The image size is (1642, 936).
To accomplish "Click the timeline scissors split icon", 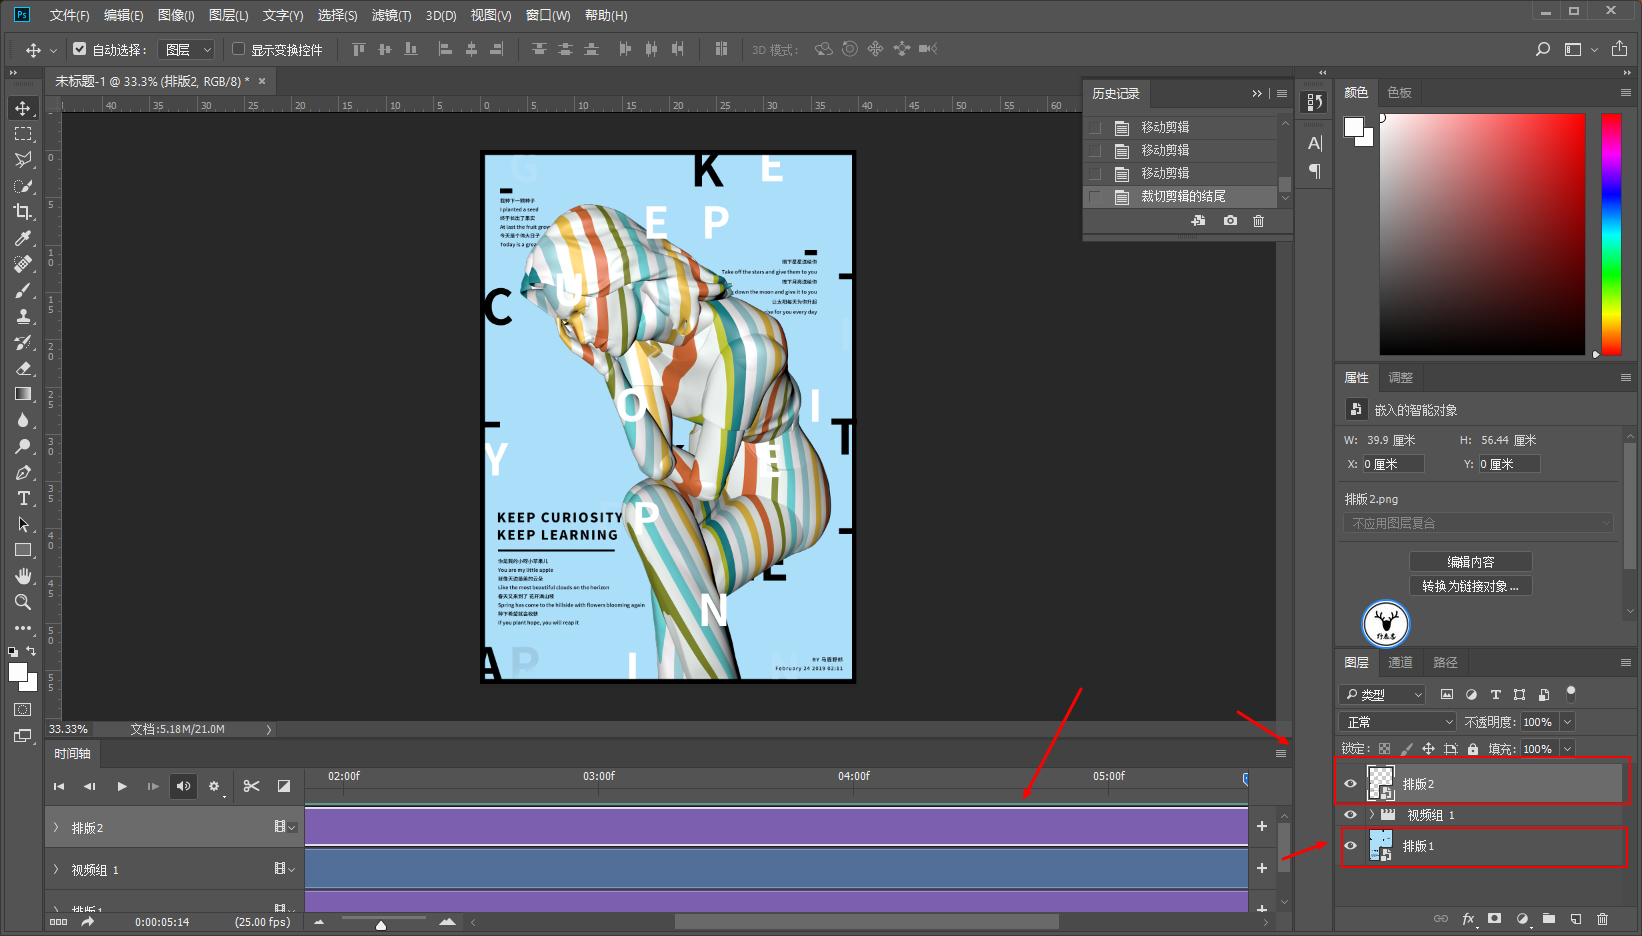I will coord(251,786).
